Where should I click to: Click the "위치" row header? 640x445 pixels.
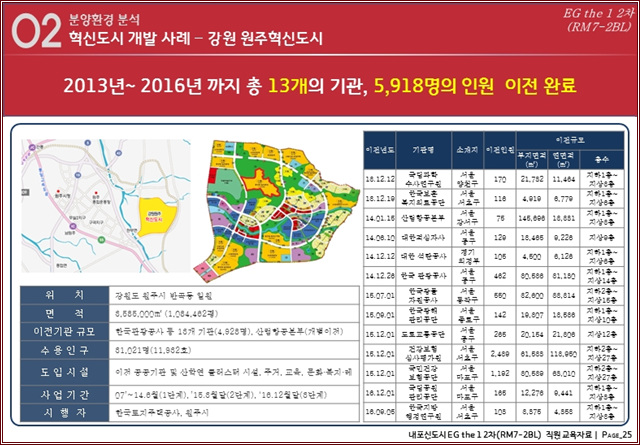(64, 295)
